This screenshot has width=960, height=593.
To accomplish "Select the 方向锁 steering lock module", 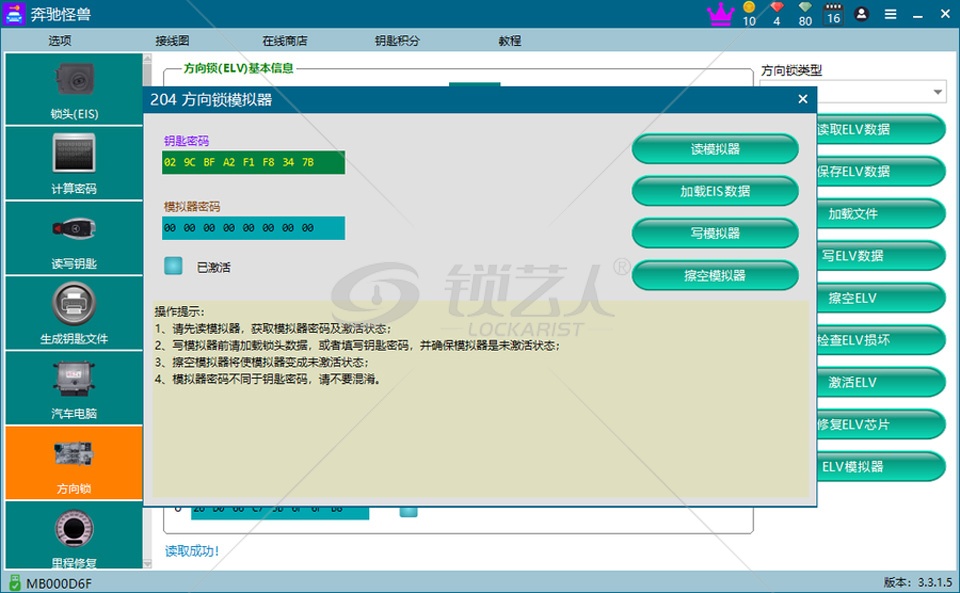I will click(x=74, y=463).
